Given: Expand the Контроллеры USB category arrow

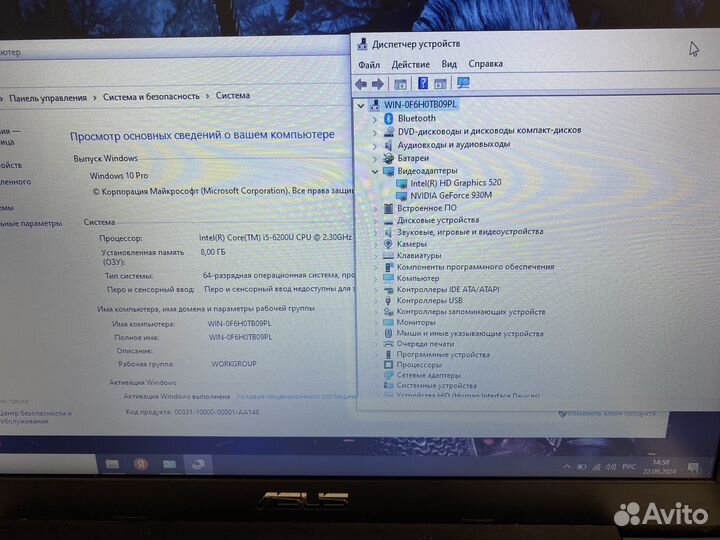Looking at the screenshot, I should 376,301.
